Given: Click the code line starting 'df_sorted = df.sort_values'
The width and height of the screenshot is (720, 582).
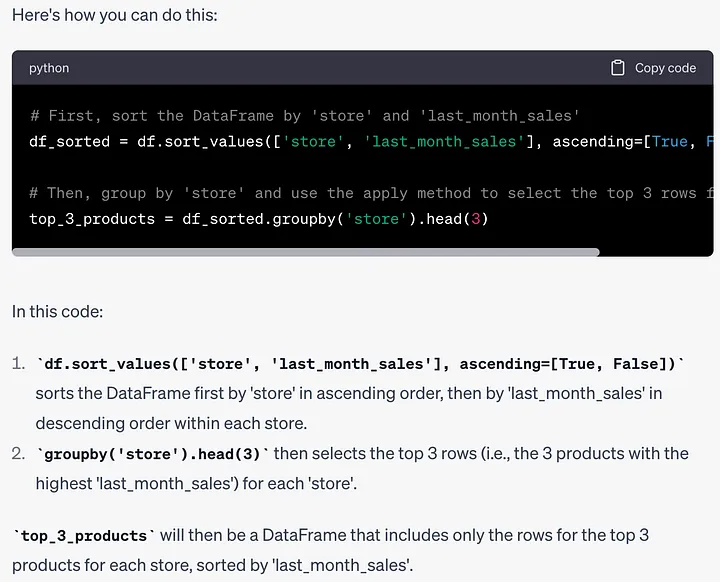Looking at the screenshot, I should click(x=371, y=141).
